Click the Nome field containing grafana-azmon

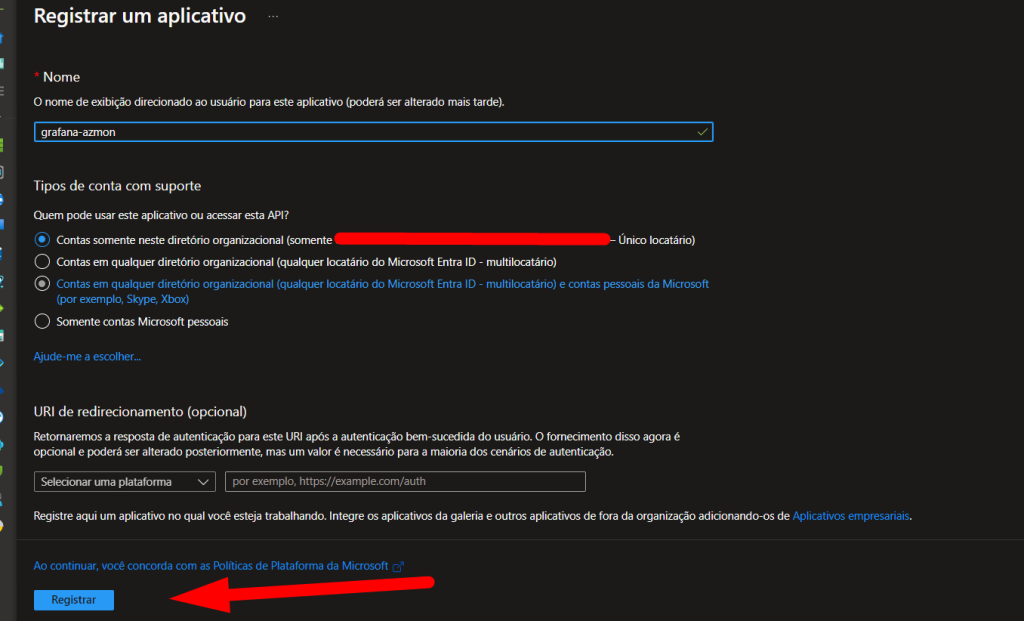[x=360, y=131]
